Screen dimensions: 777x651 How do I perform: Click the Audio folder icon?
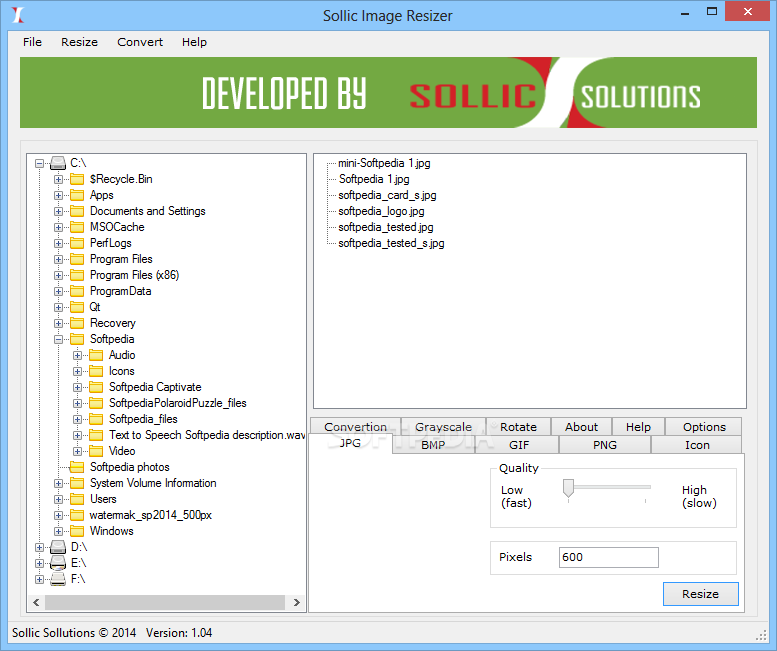[x=96, y=355]
